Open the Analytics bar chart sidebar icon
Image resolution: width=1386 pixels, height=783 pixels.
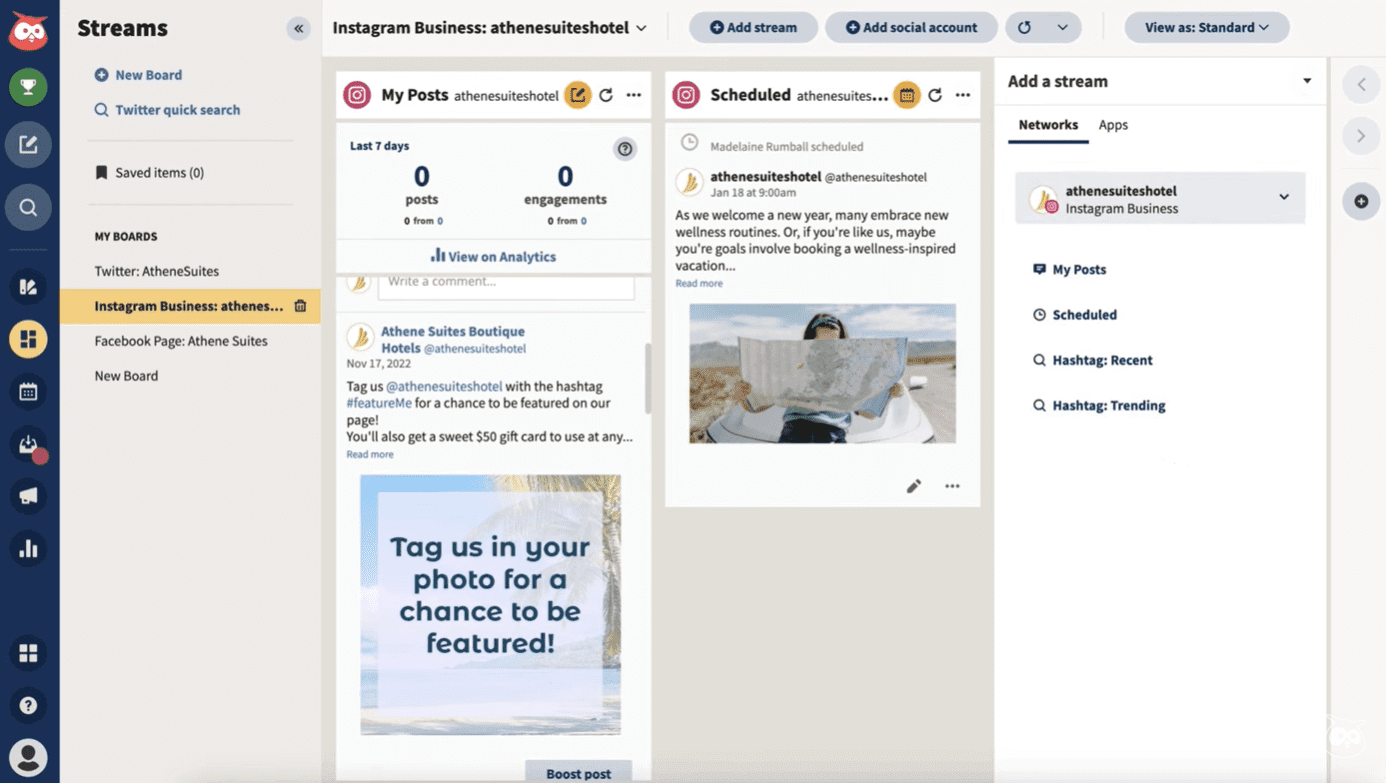pos(28,548)
